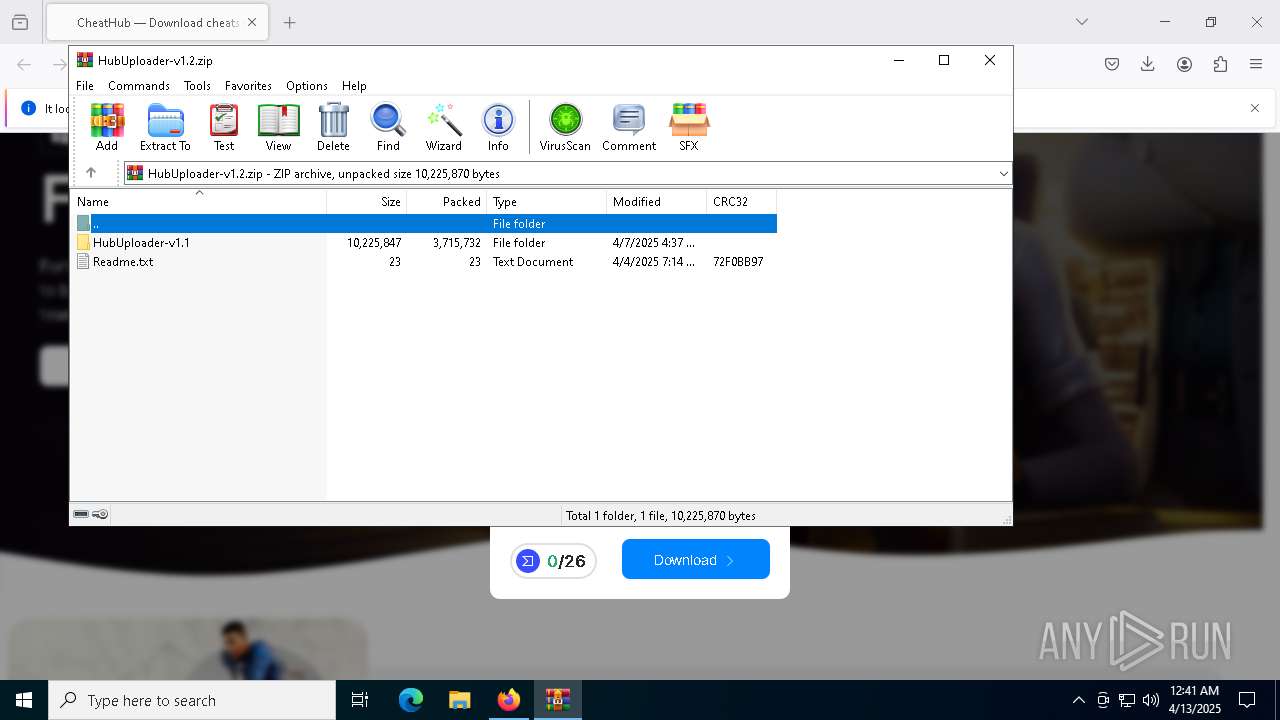
Task: Open the View tool with book icon
Action: pyautogui.click(x=278, y=127)
